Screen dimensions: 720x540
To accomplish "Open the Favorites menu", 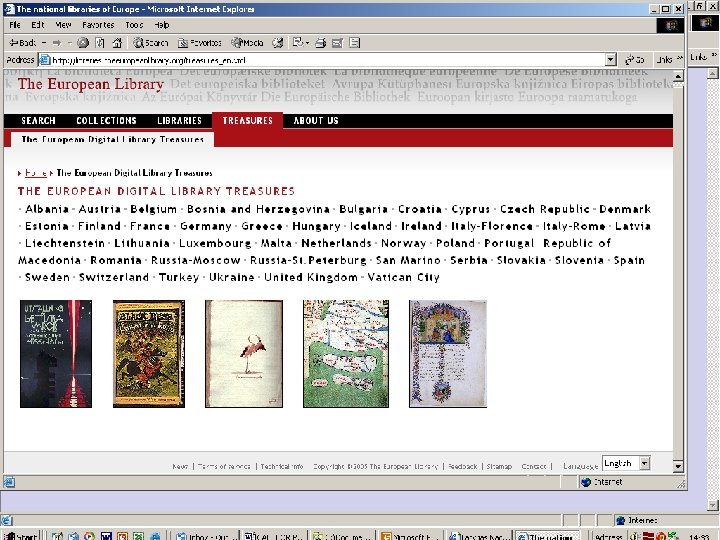I will 98,25.
